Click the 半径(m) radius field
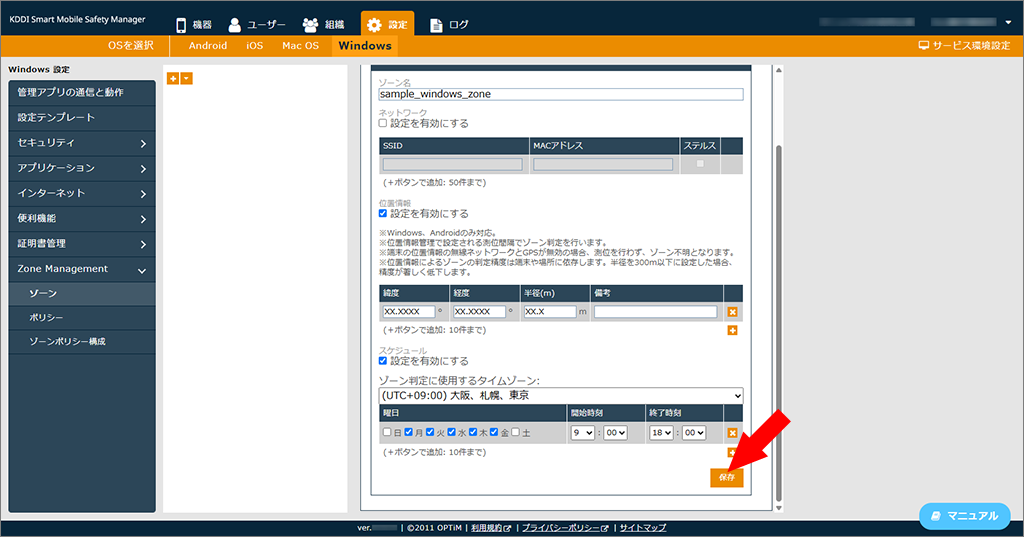This screenshot has width=1024, height=537. pyautogui.click(x=550, y=312)
